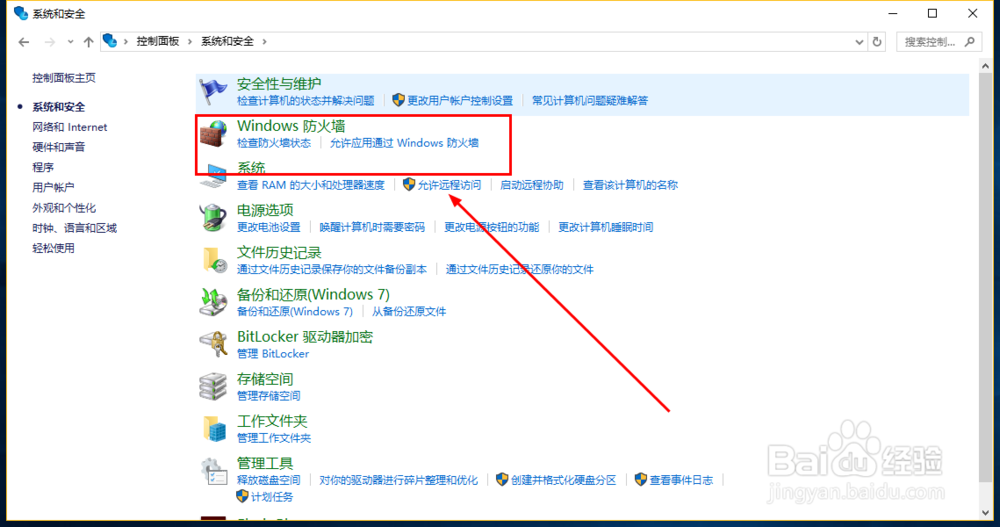Click 查看事件日志 link
Viewport: 1000px width, 527px height.
pos(681,480)
